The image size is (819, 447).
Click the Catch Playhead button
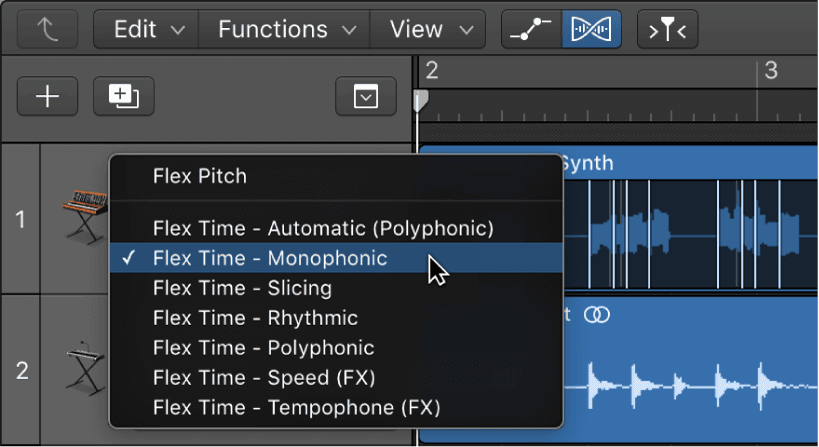tap(668, 29)
